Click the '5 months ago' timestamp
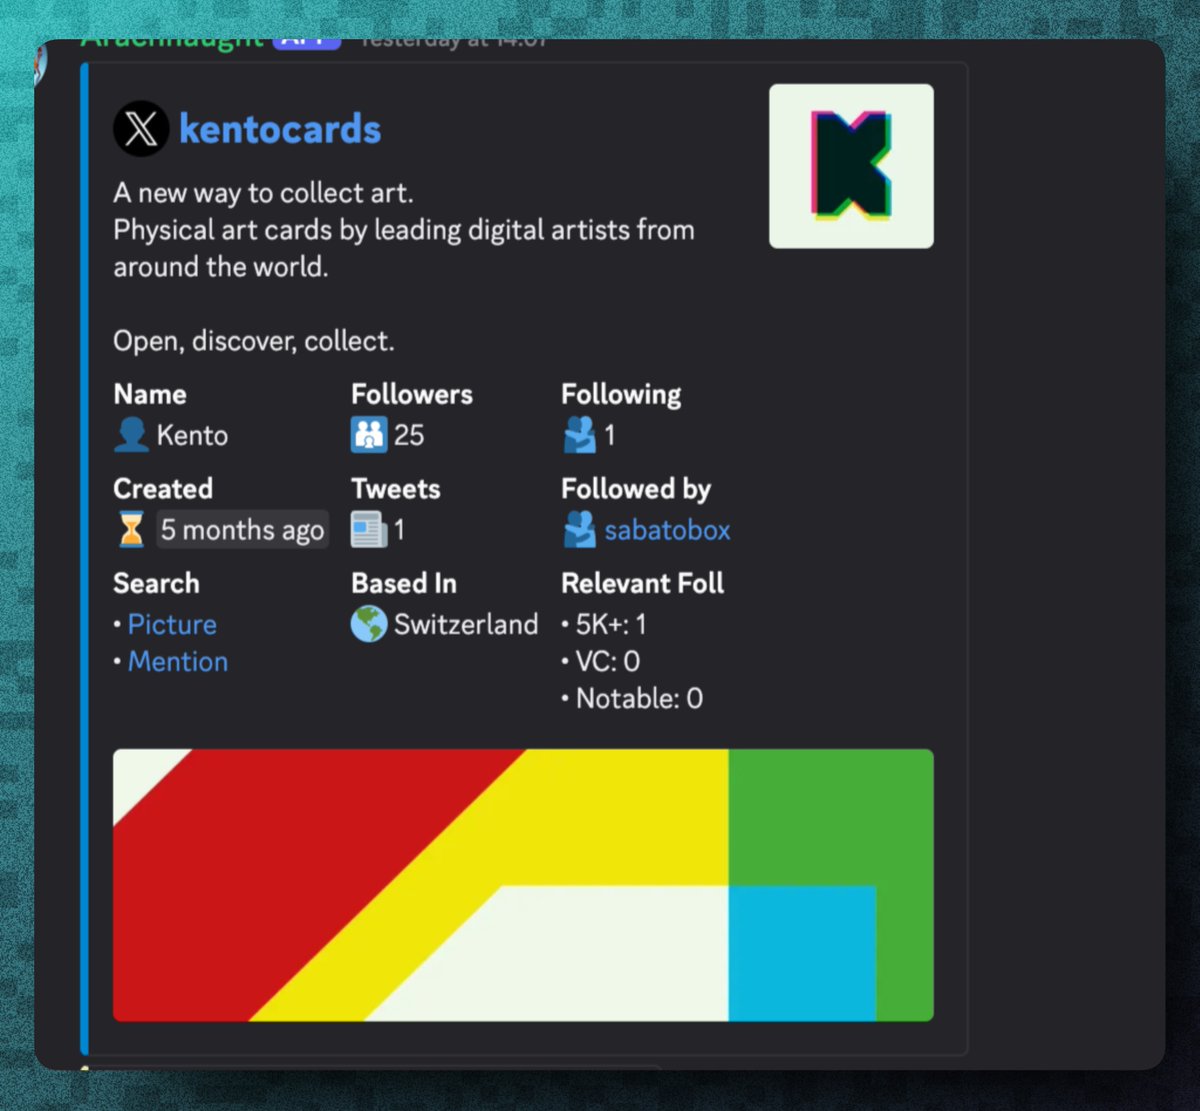The width and height of the screenshot is (1200, 1111). [243, 530]
